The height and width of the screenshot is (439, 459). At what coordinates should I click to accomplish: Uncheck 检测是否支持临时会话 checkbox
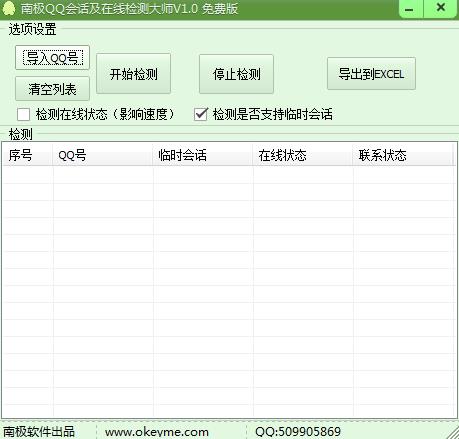(x=201, y=114)
